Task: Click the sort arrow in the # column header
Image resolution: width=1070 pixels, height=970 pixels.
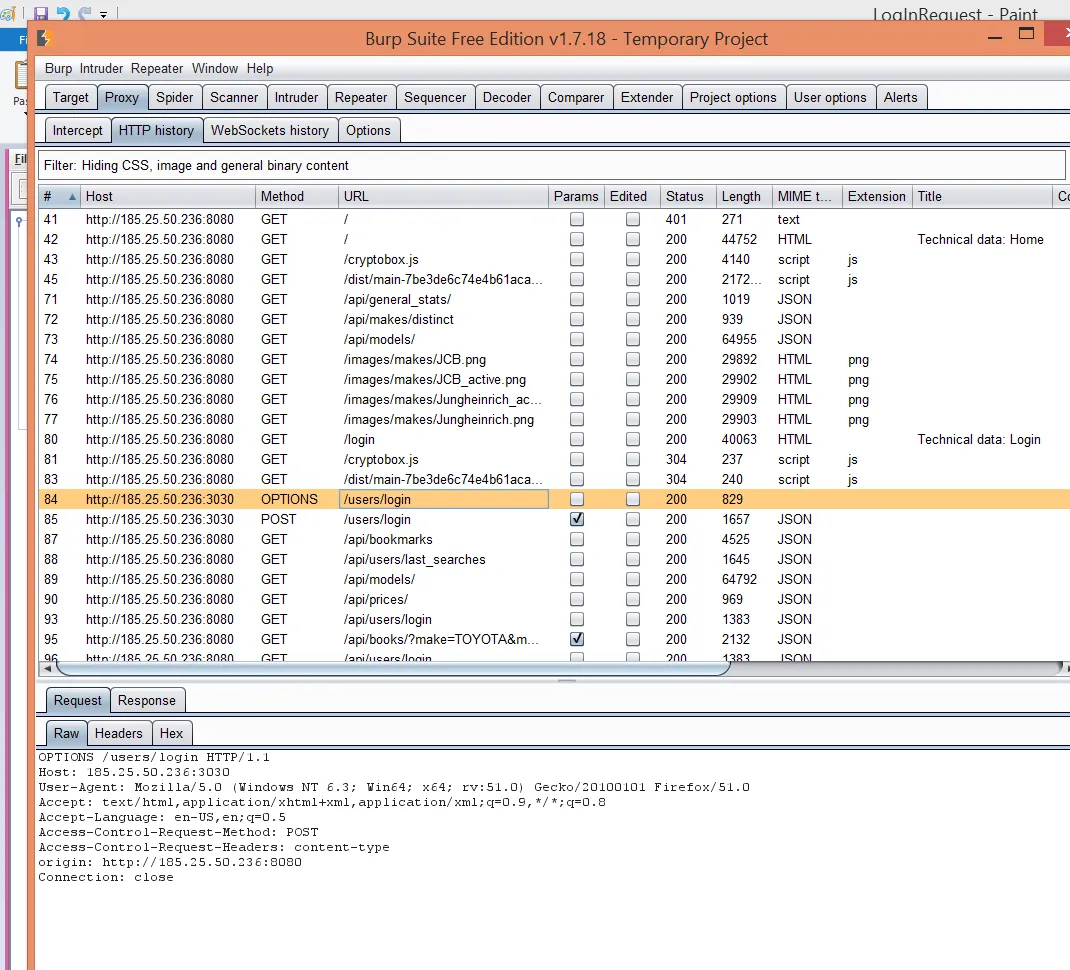Action: point(72,197)
